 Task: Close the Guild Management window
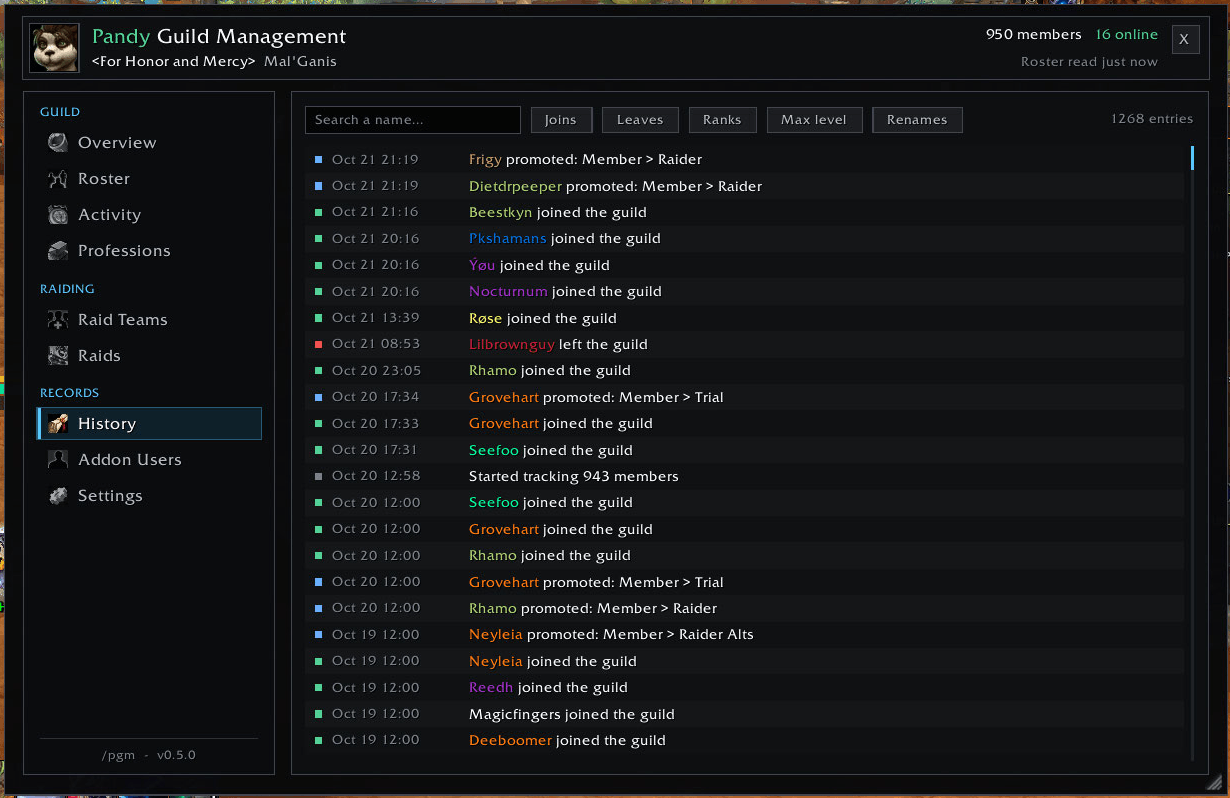point(1185,39)
